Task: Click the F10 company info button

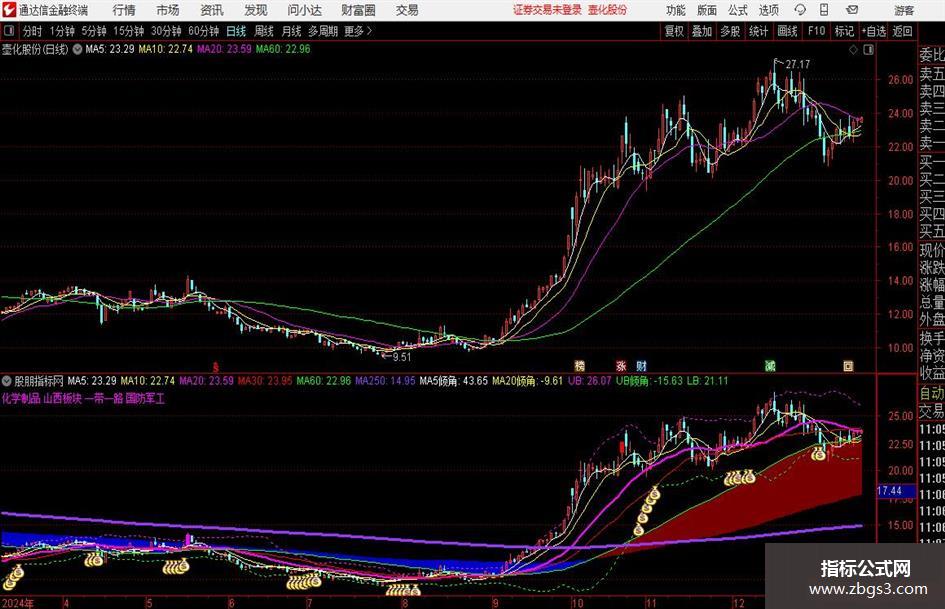Action: tap(816, 31)
